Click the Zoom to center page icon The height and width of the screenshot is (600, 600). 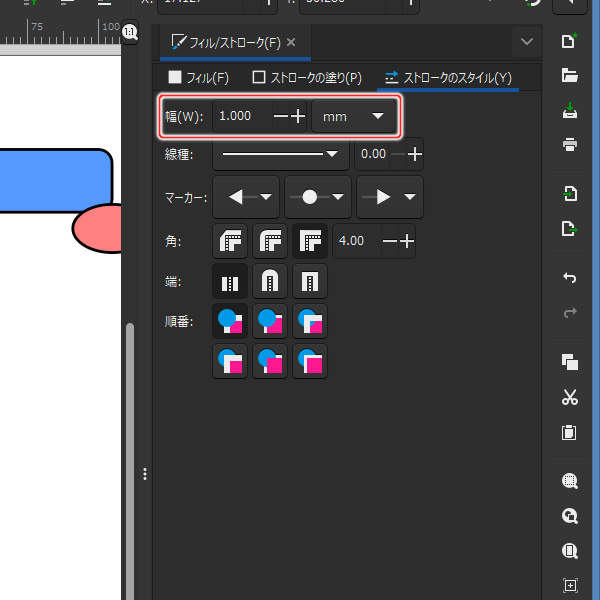[569, 585]
